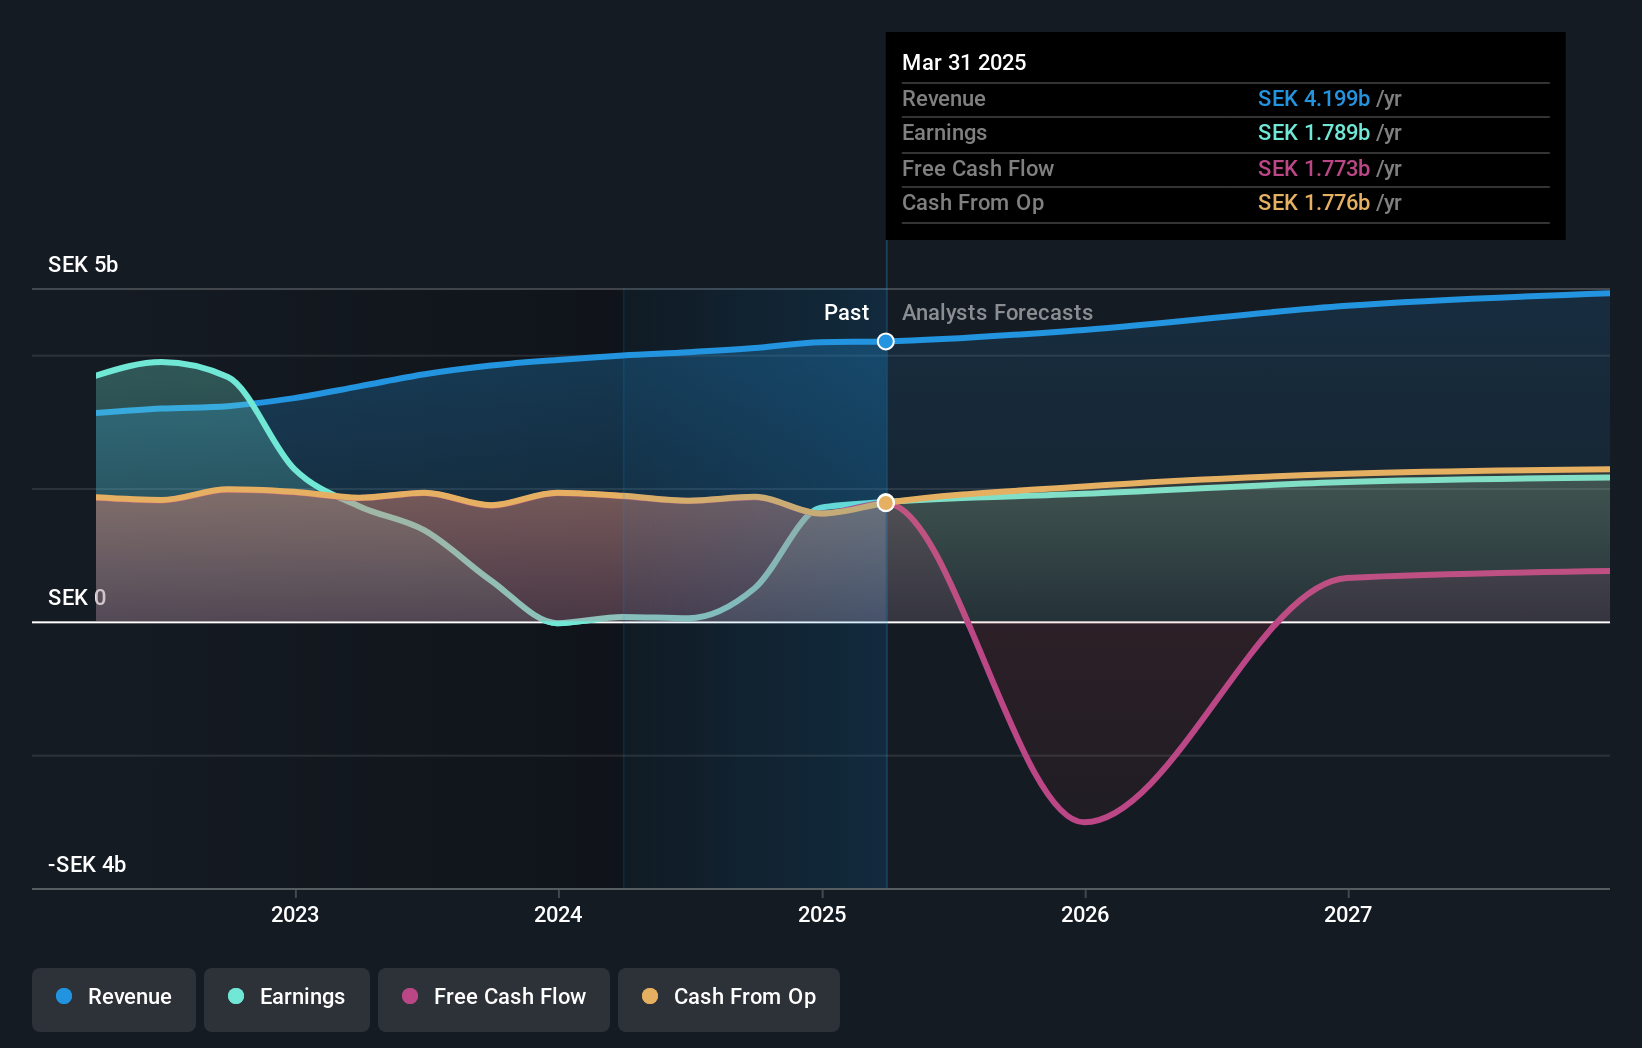Click the Mar 31 2025 tooltip date
This screenshot has height=1048, width=1642.
point(964,62)
